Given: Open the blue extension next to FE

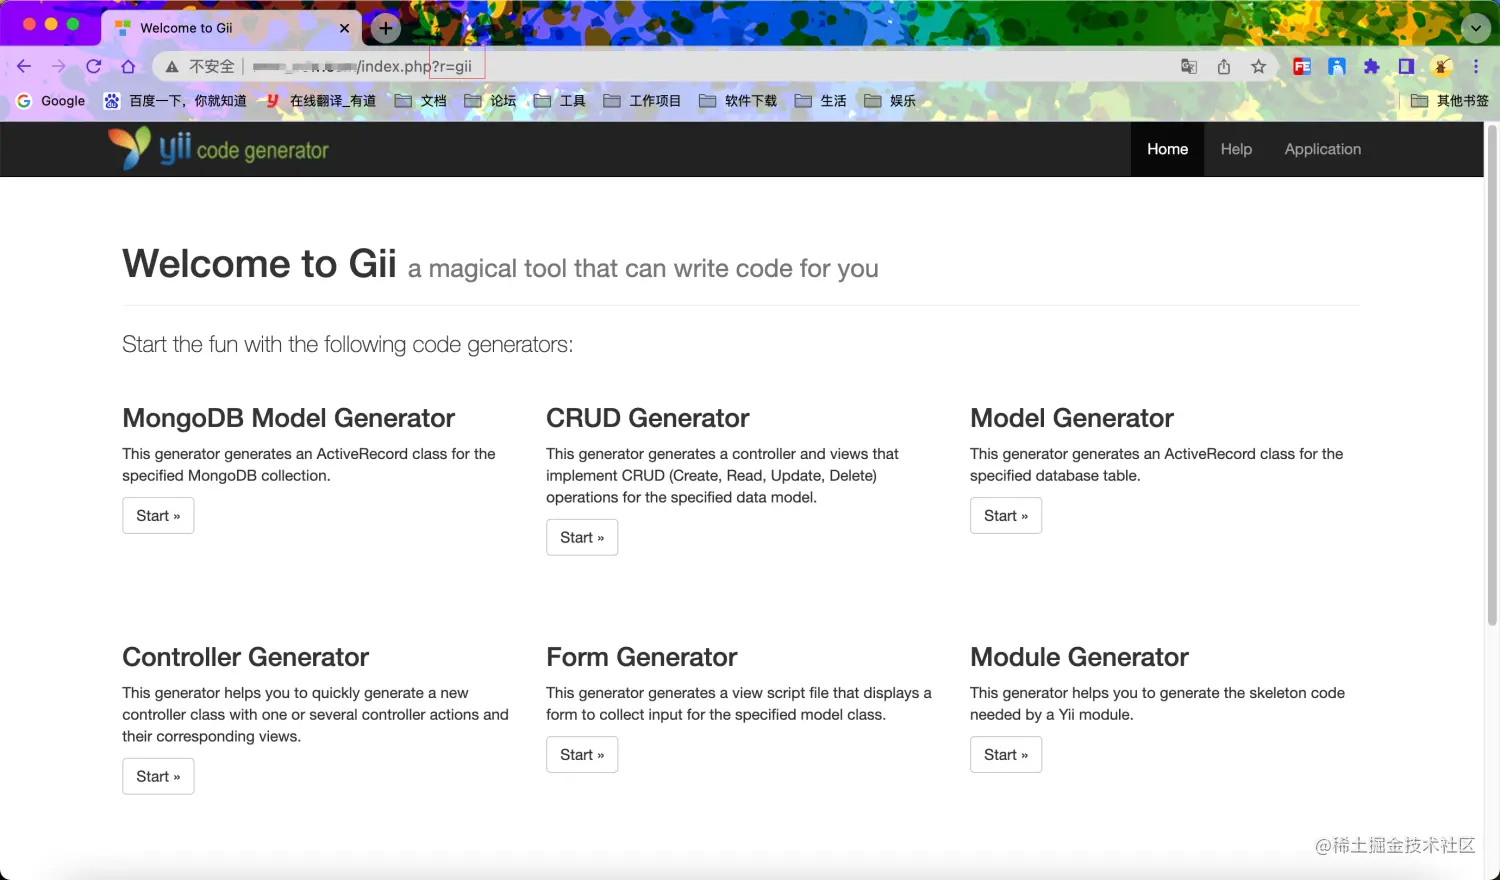Looking at the screenshot, I should click(1337, 67).
